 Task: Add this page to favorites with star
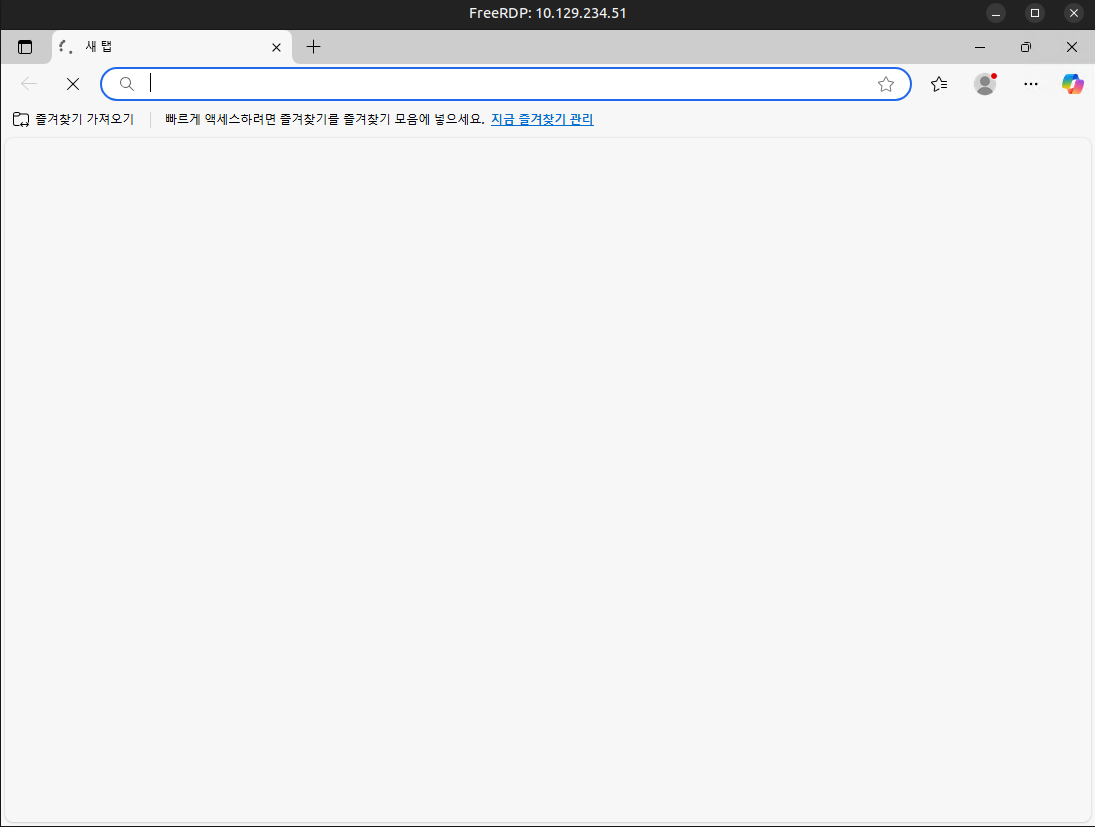click(886, 84)
